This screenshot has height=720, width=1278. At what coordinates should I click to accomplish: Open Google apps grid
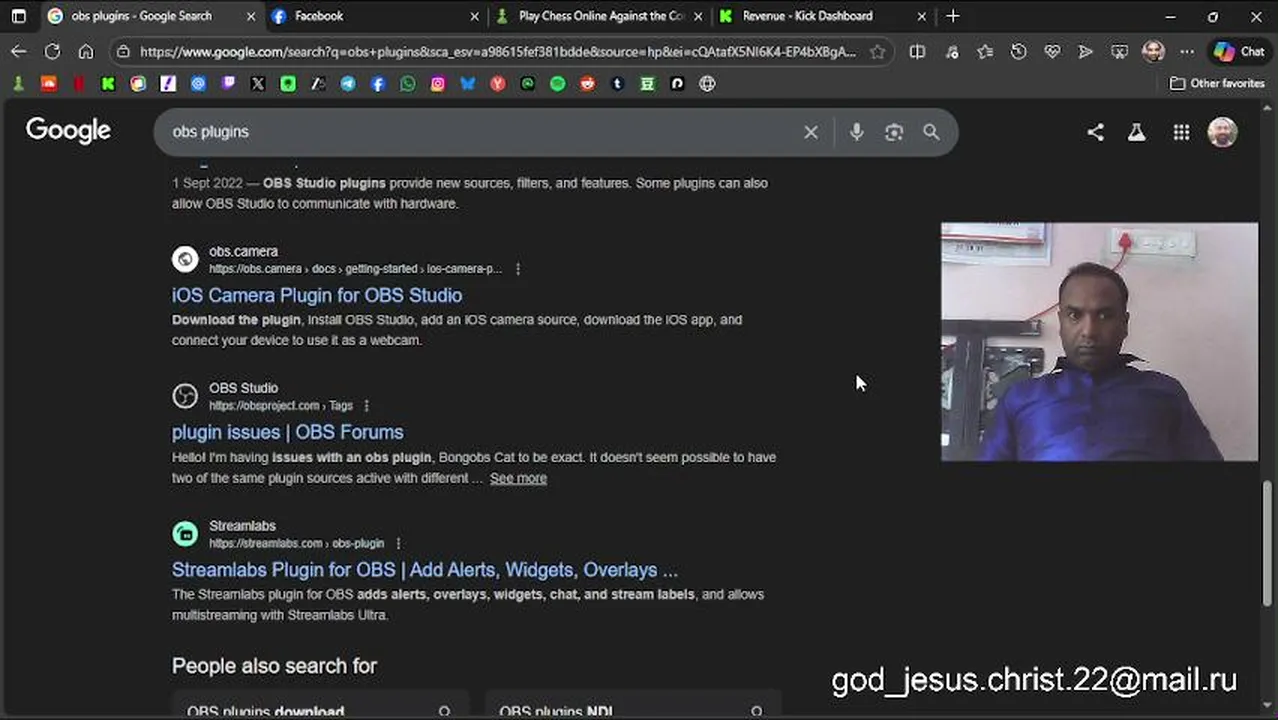coord(1181,132)
